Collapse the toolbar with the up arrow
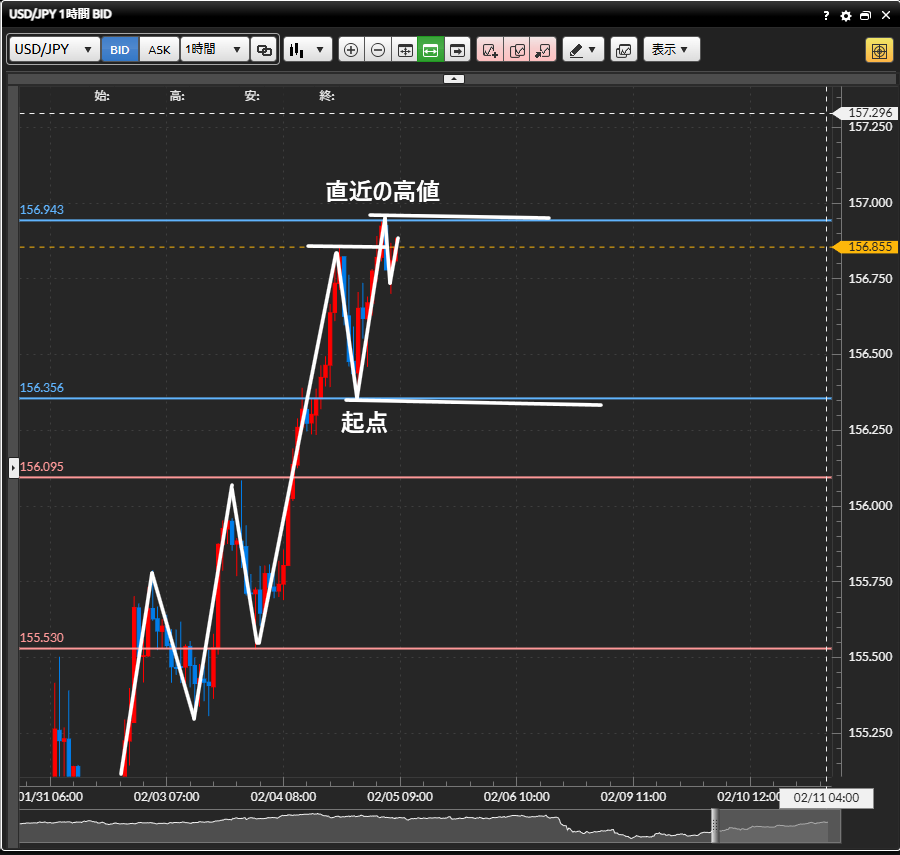 [x=453, y=78]
